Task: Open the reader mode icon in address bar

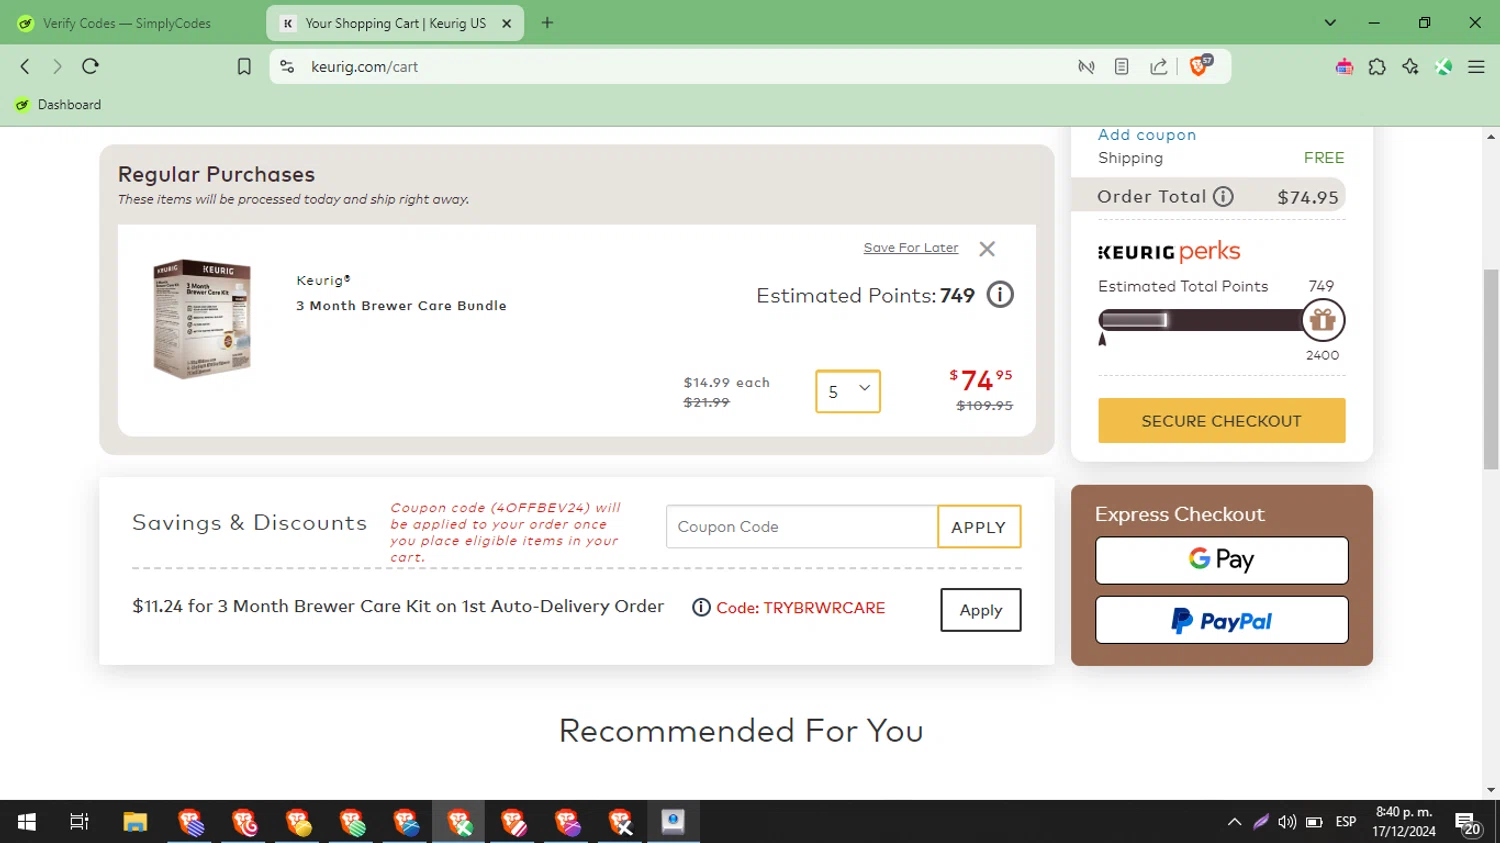Action: (x=1122, y=67)
